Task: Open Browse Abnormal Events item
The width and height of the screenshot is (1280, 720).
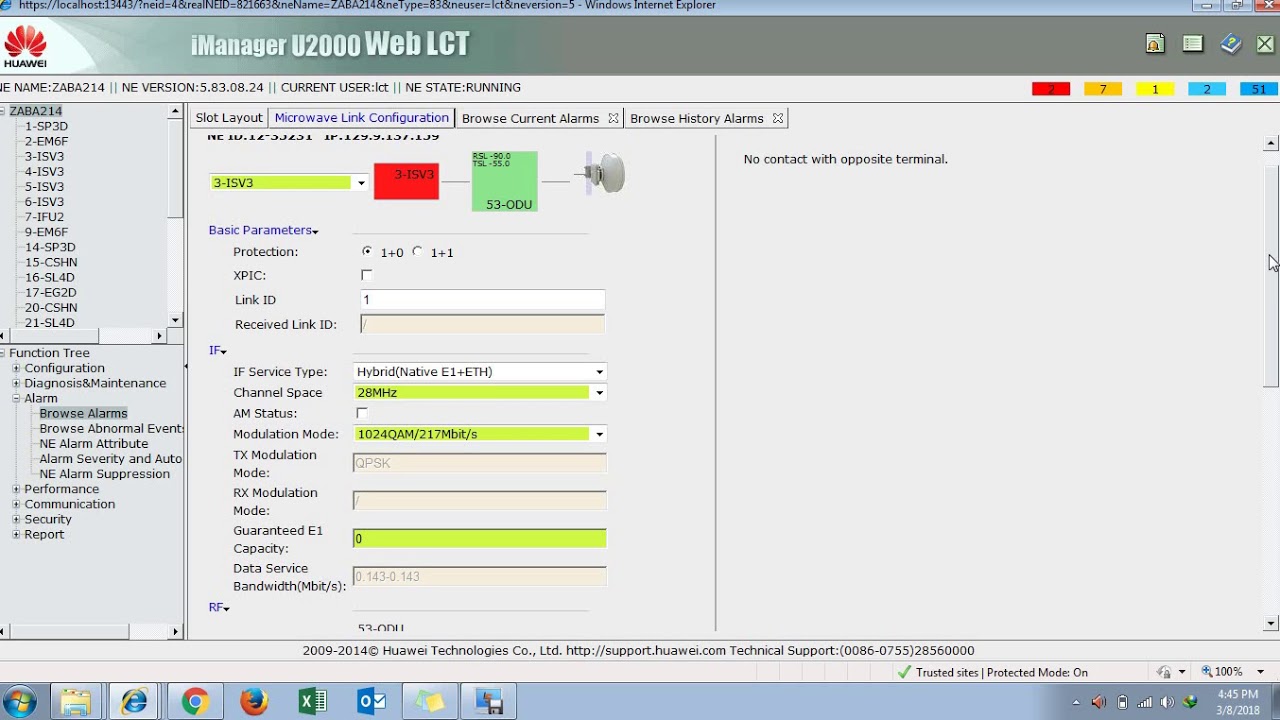Action: click(111, 428)
